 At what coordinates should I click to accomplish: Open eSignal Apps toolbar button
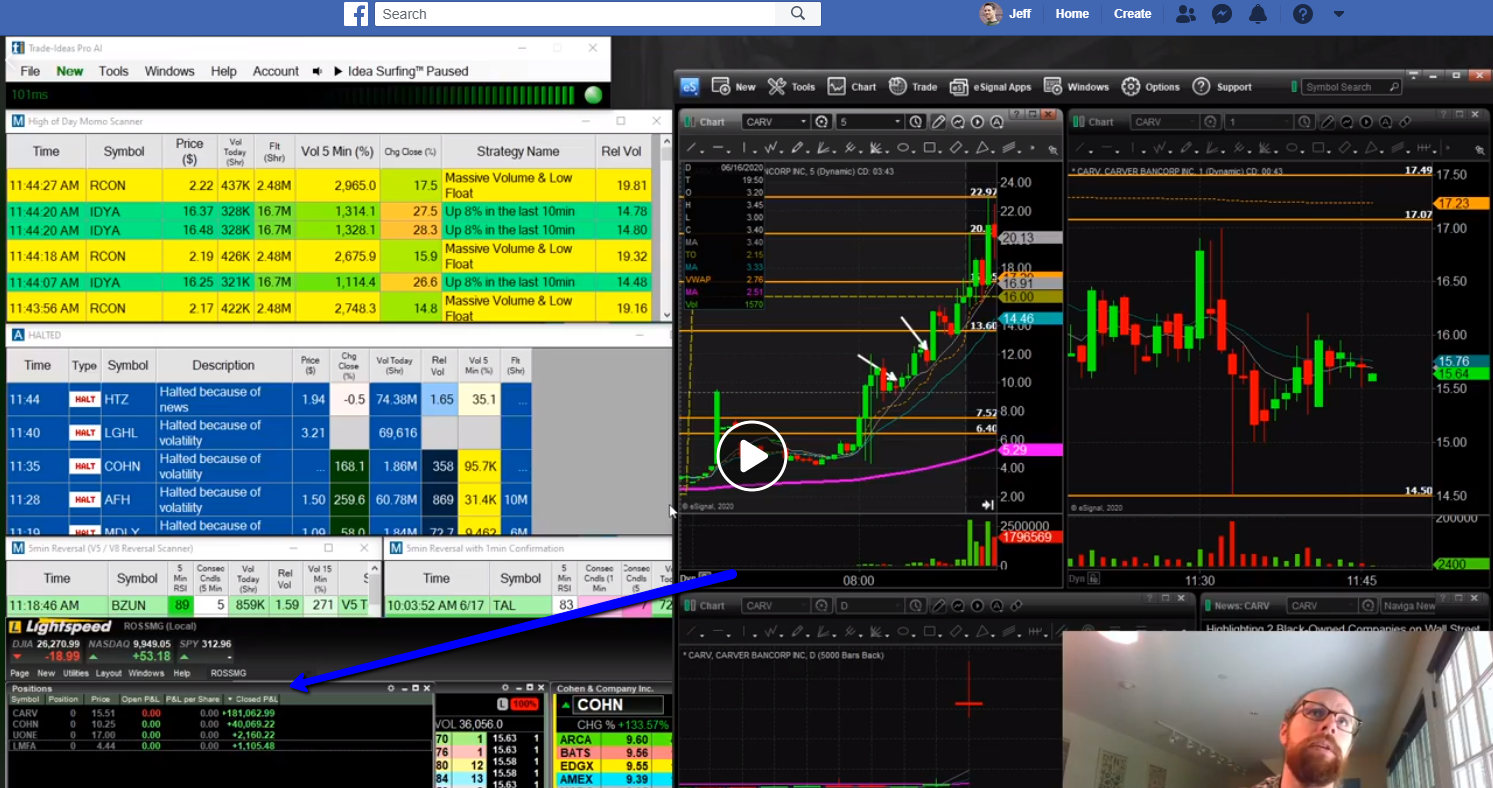click(990, 87)
